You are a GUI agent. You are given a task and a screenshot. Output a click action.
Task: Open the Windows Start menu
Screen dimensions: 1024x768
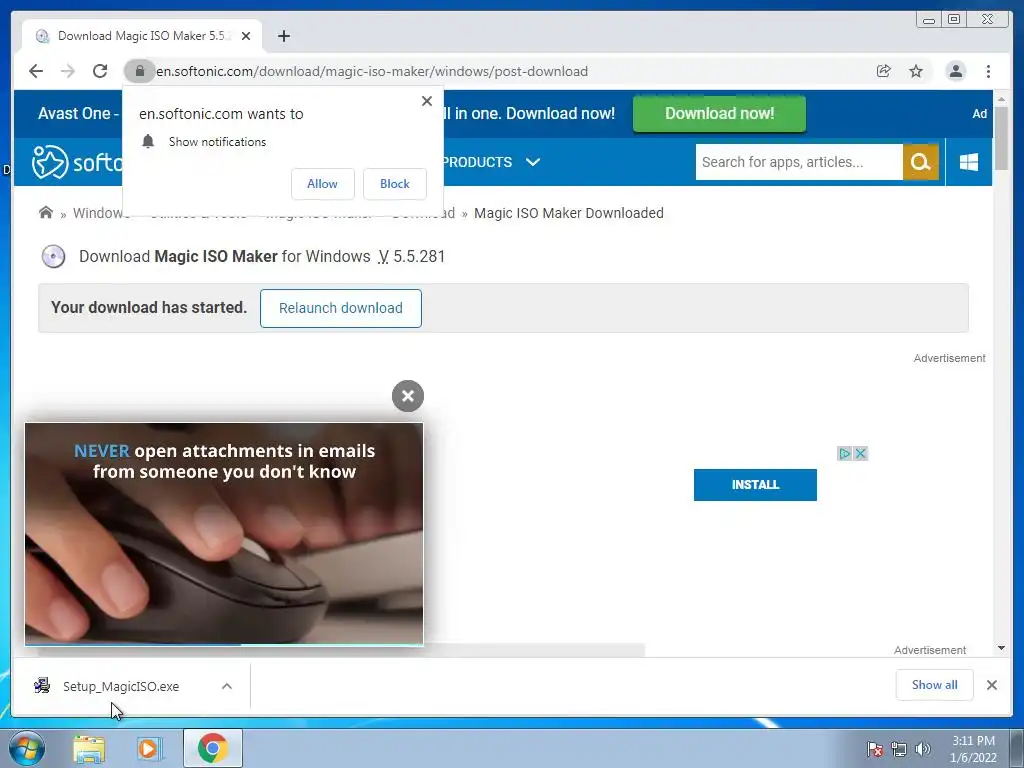pos(27,748)
